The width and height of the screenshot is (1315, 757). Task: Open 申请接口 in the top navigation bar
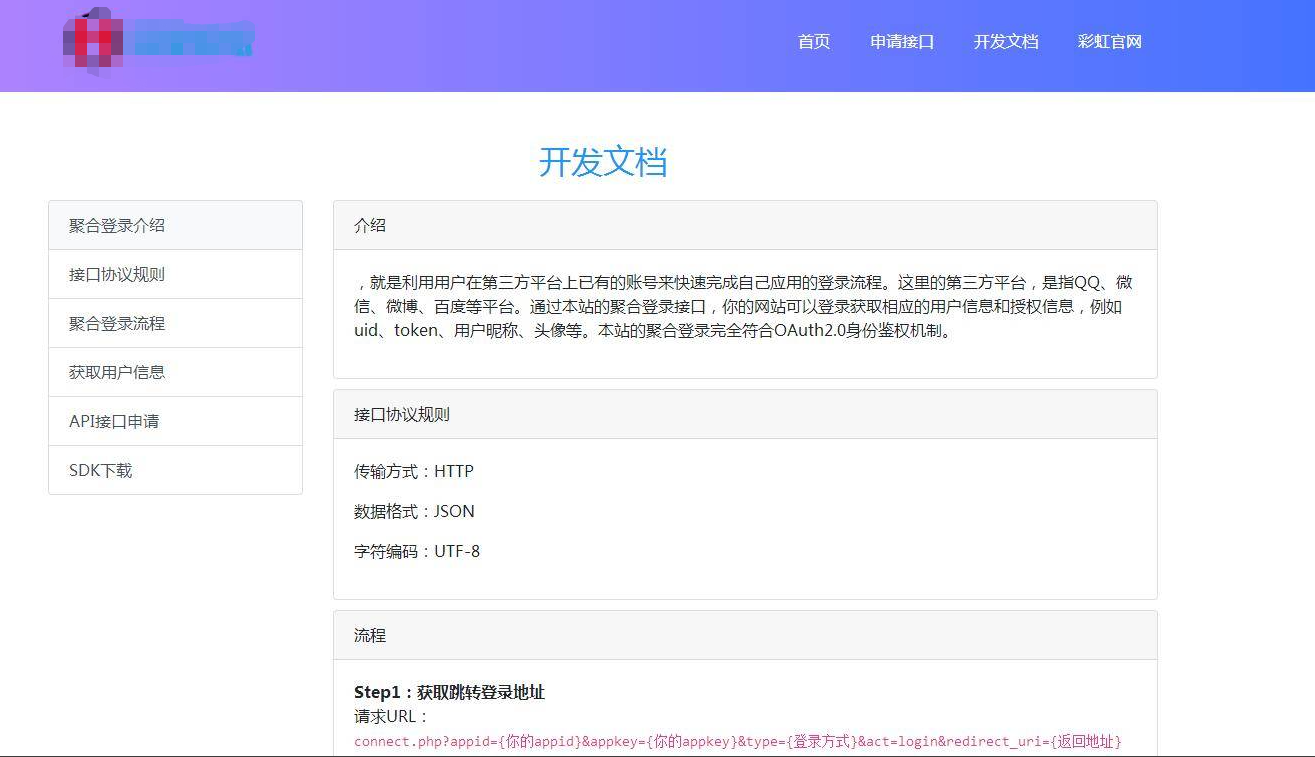(902, 42)
